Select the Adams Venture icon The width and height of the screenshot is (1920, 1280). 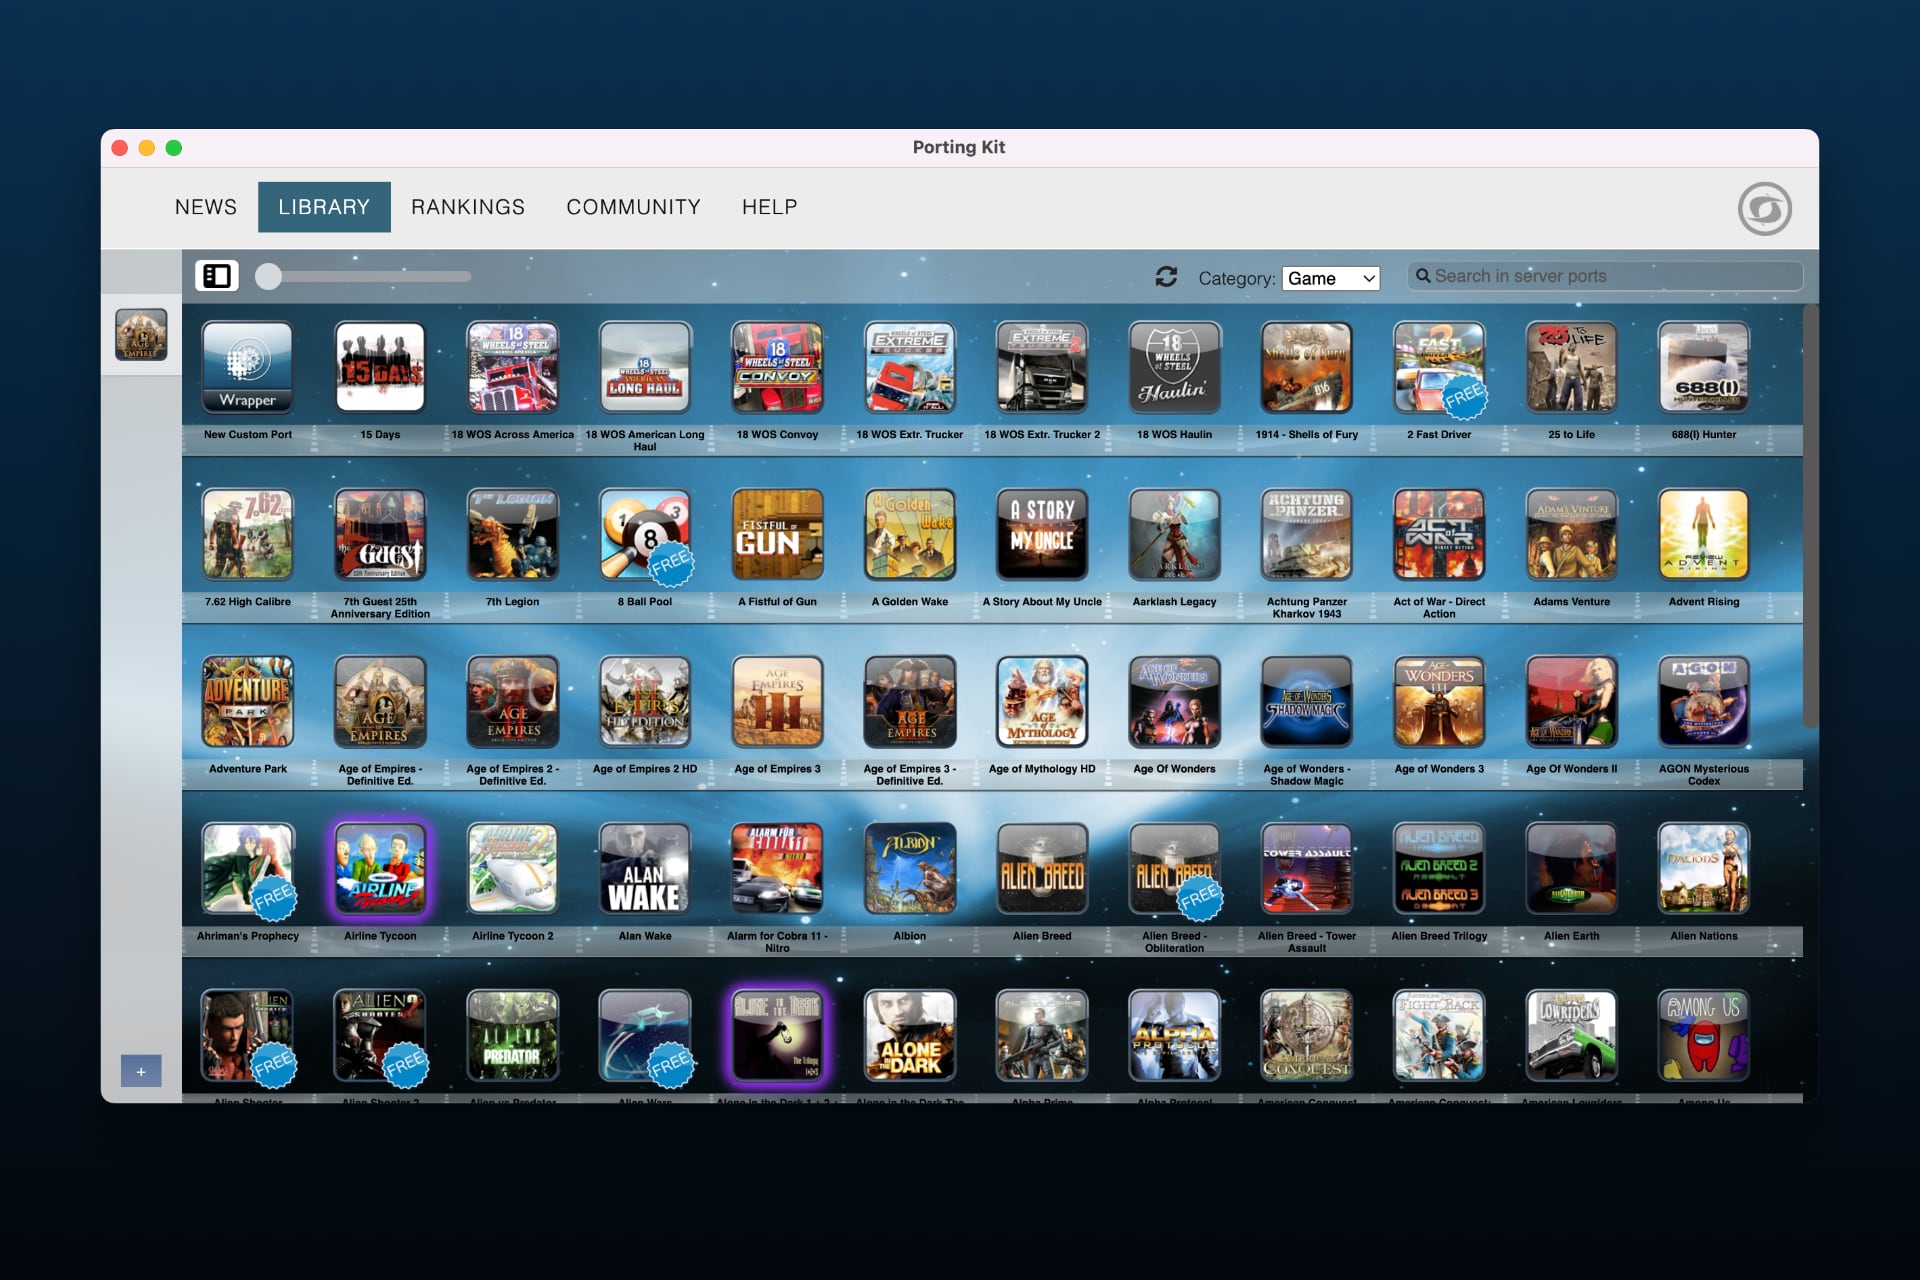[x=1571, y=534]
